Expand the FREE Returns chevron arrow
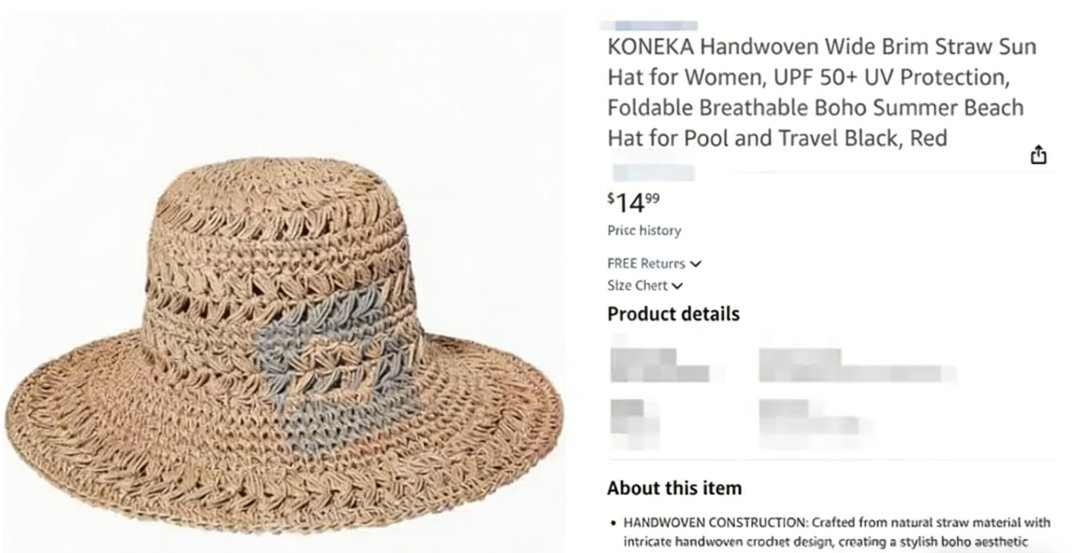This screenshot has height=553, width=1080. (x=696, y=264)
